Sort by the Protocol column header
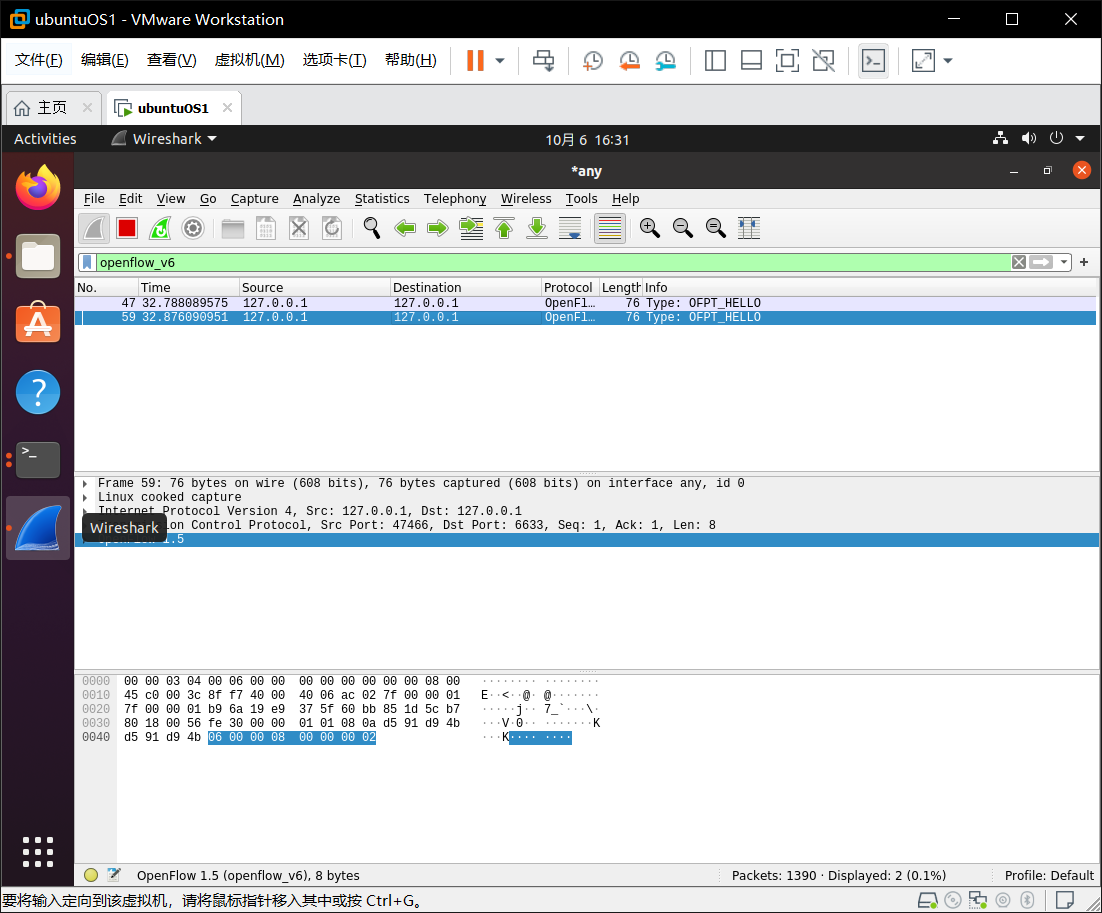The image size is (1102, 913). tap(569, 287)
